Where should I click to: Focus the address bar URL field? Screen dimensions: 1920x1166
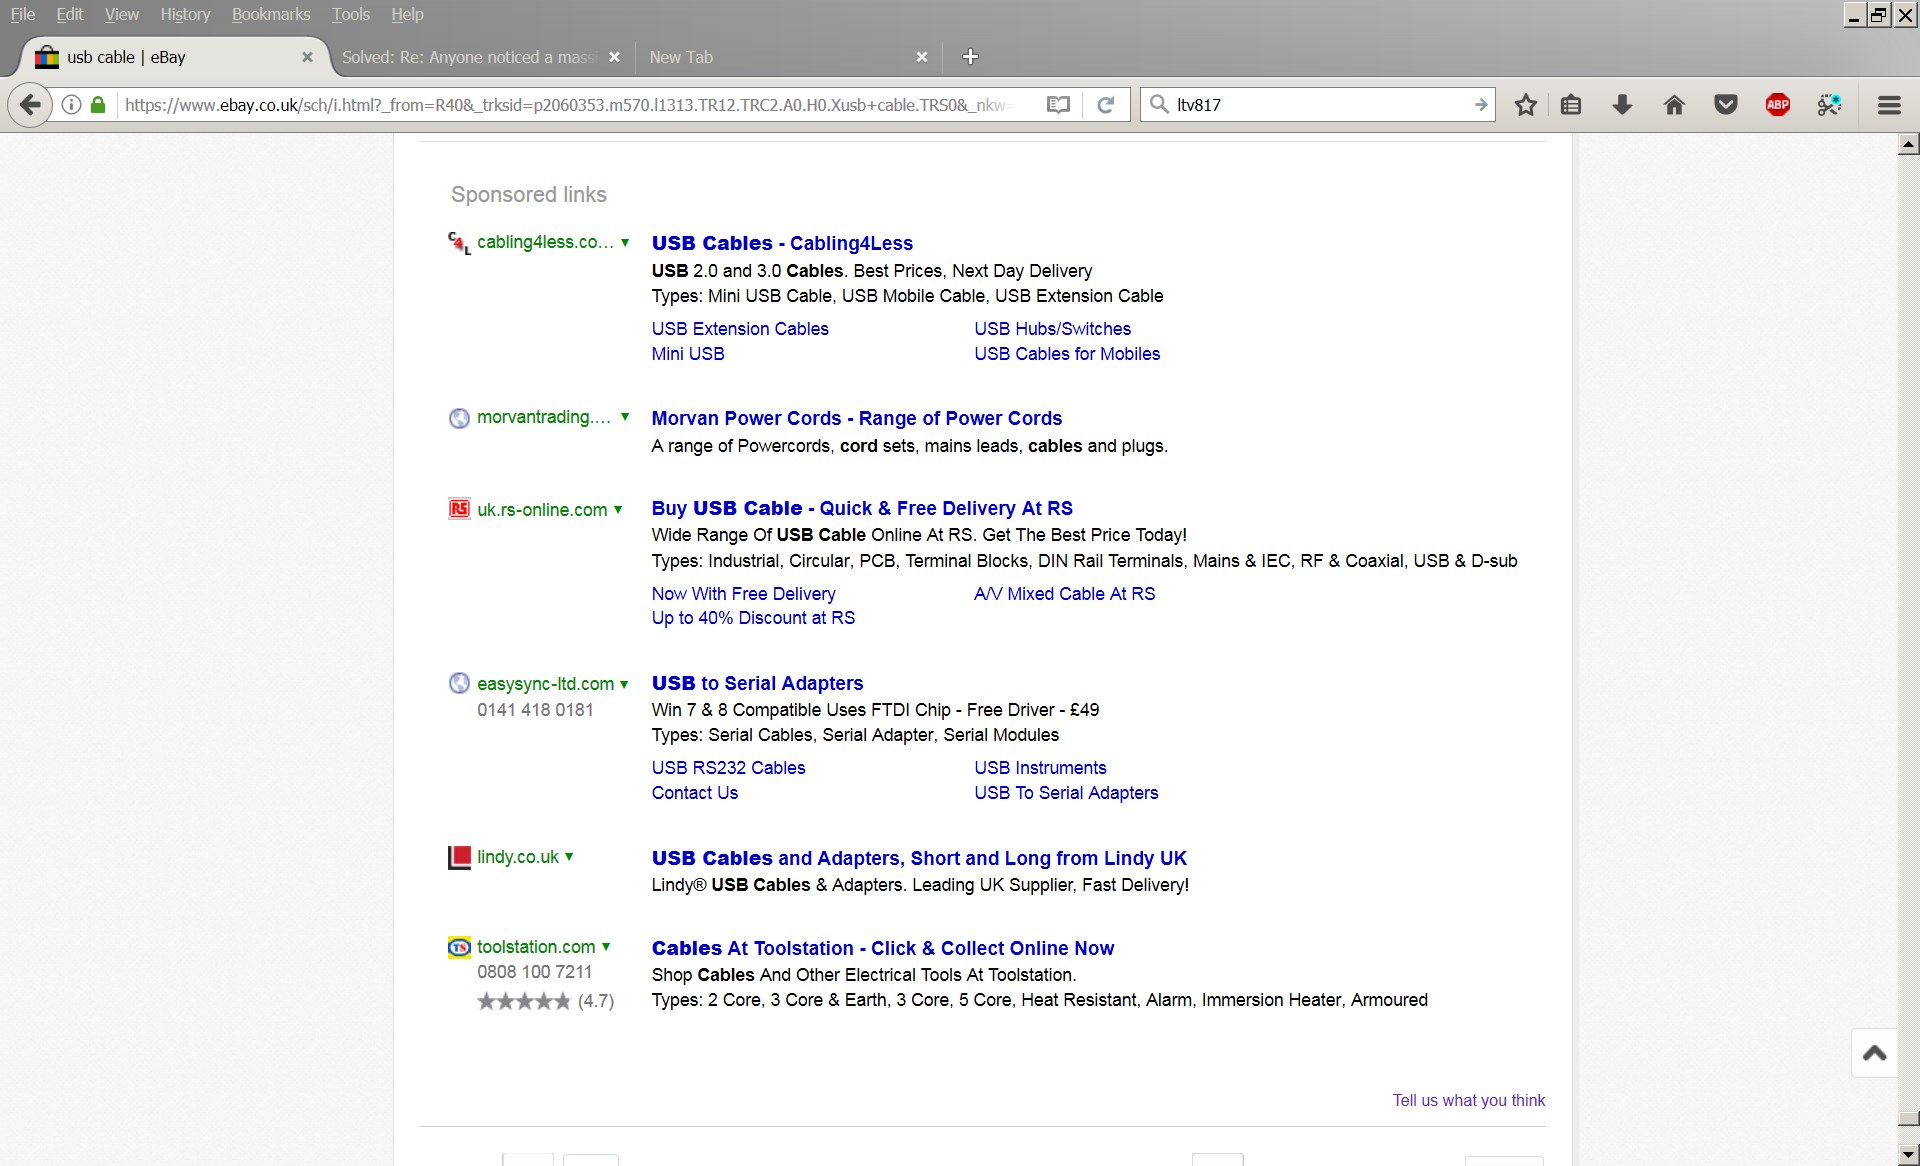click(x=570, y=104)
